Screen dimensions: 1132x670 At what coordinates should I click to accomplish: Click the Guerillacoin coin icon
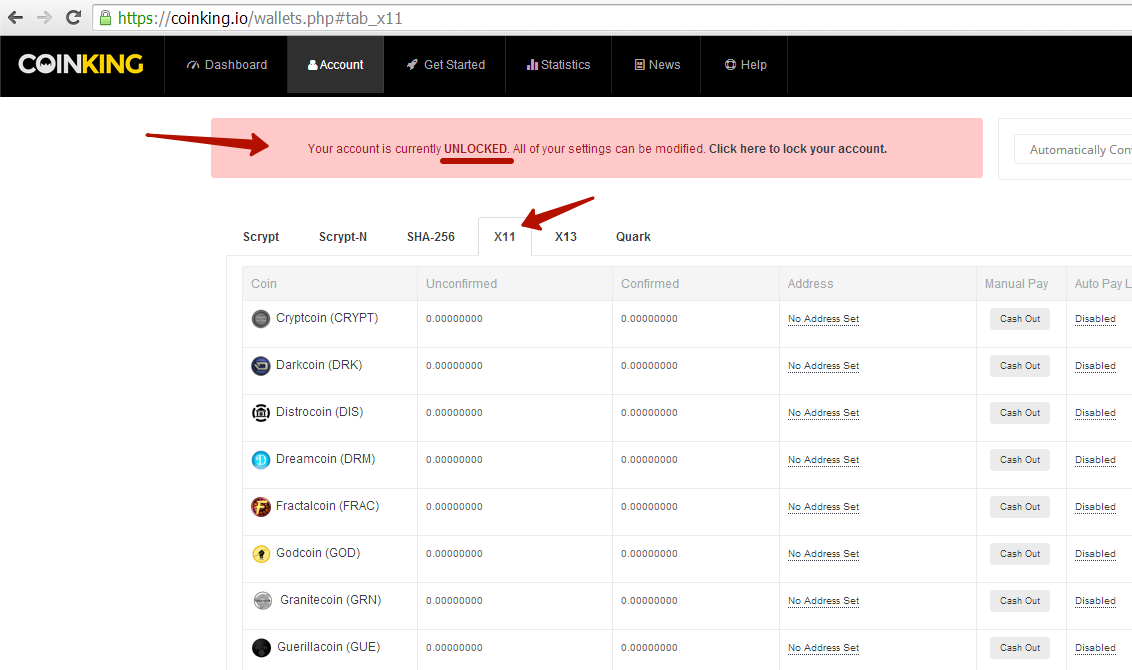click(x=261, y=648)
